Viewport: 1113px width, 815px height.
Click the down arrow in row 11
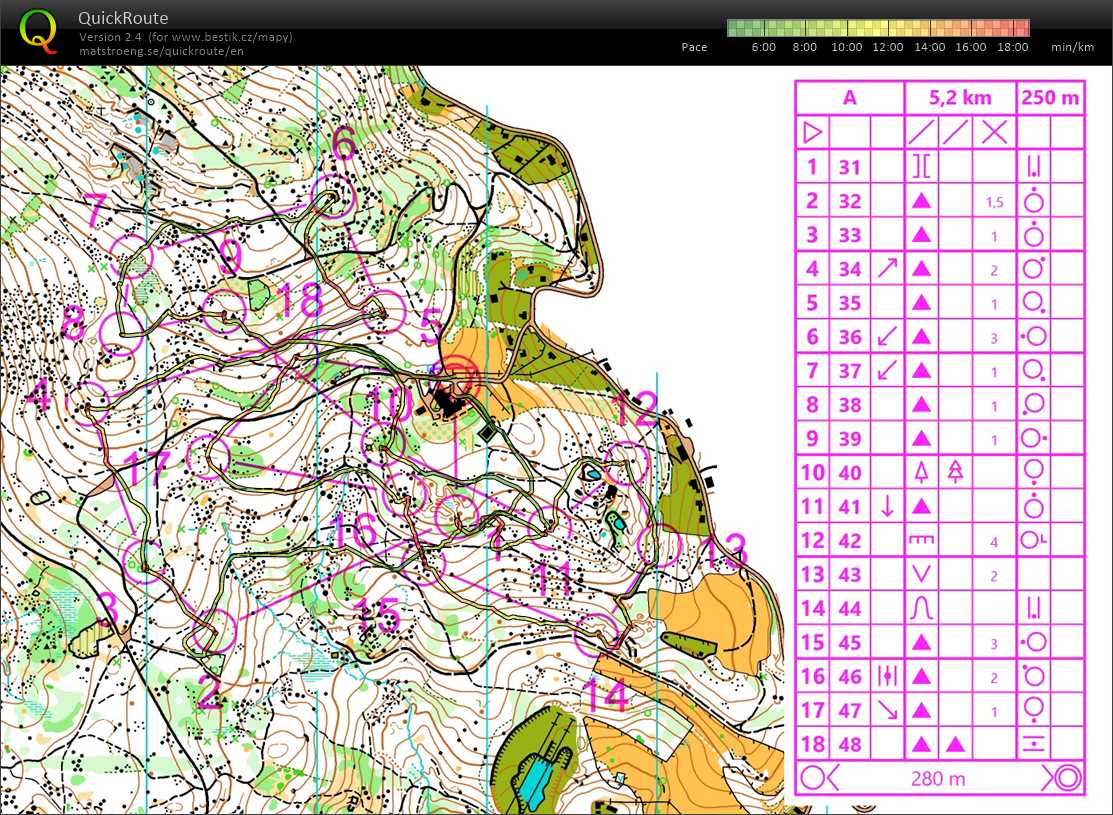[886, 506]
